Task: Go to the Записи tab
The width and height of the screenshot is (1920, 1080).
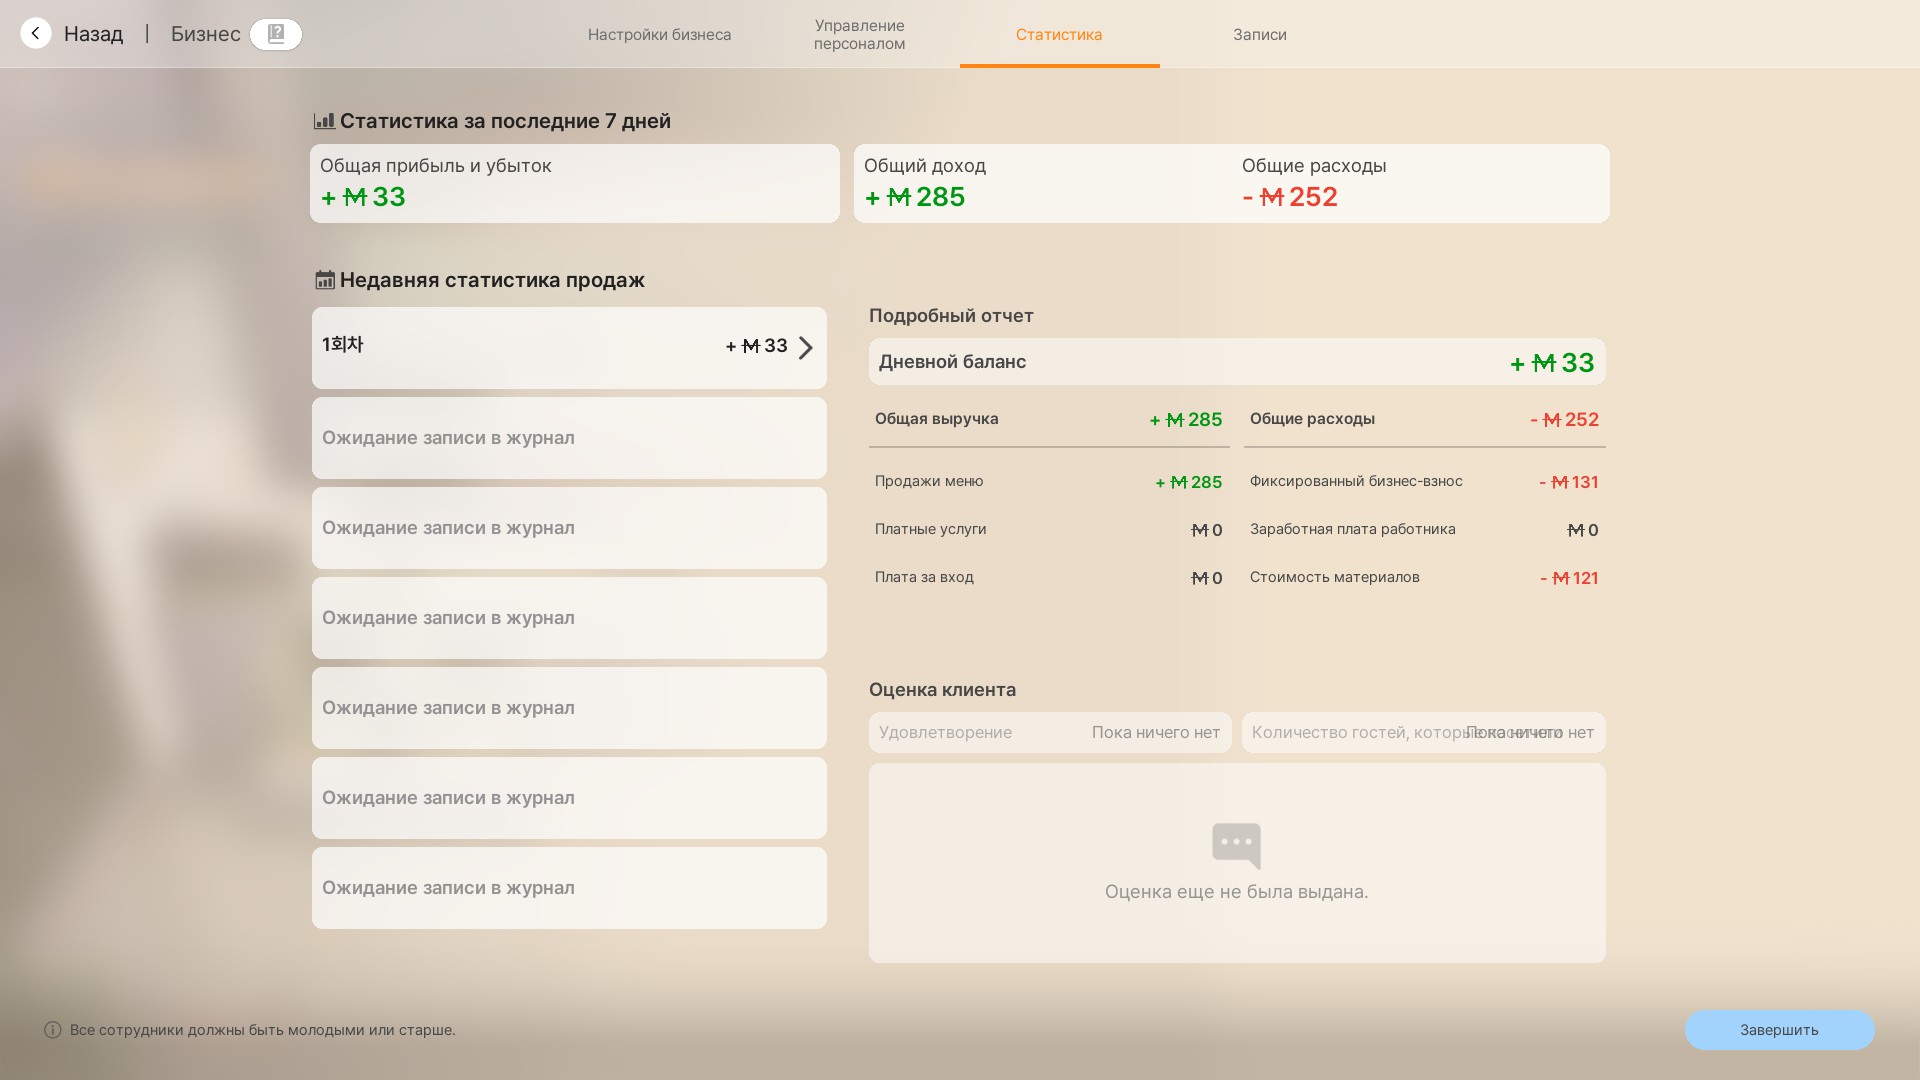Action: pos(1259,34)
